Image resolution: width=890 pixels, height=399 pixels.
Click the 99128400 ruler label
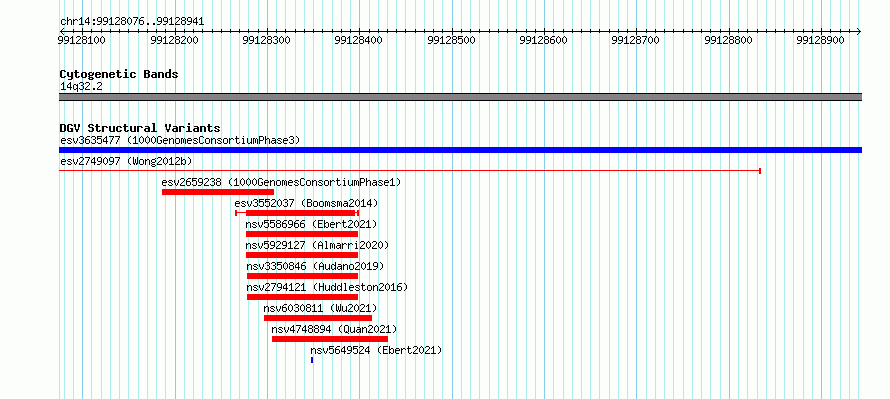pyautogui.click(x=359, y=40)
